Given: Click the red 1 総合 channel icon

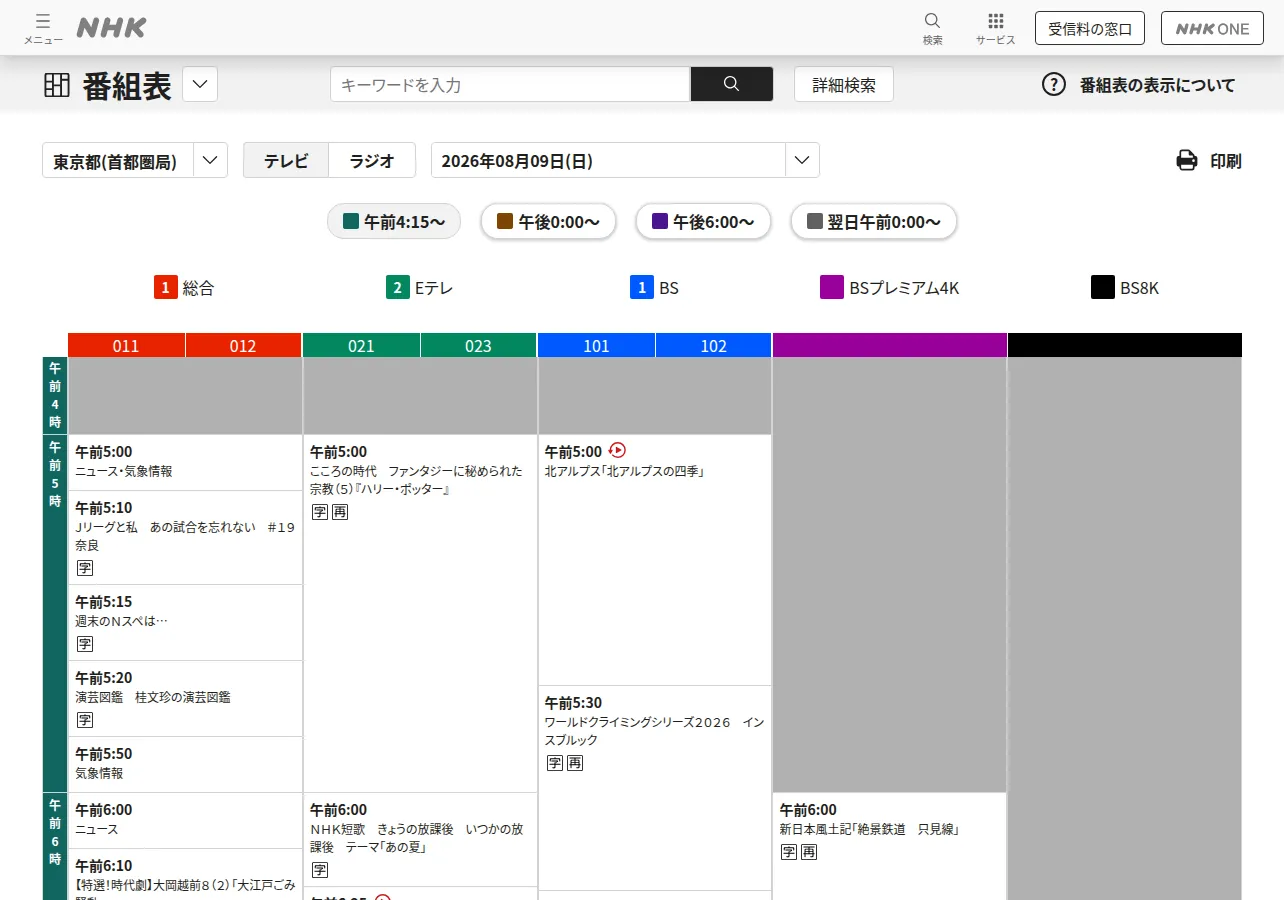Looking at the screenshot, I should pyautogui.click(x=165, y=288).
